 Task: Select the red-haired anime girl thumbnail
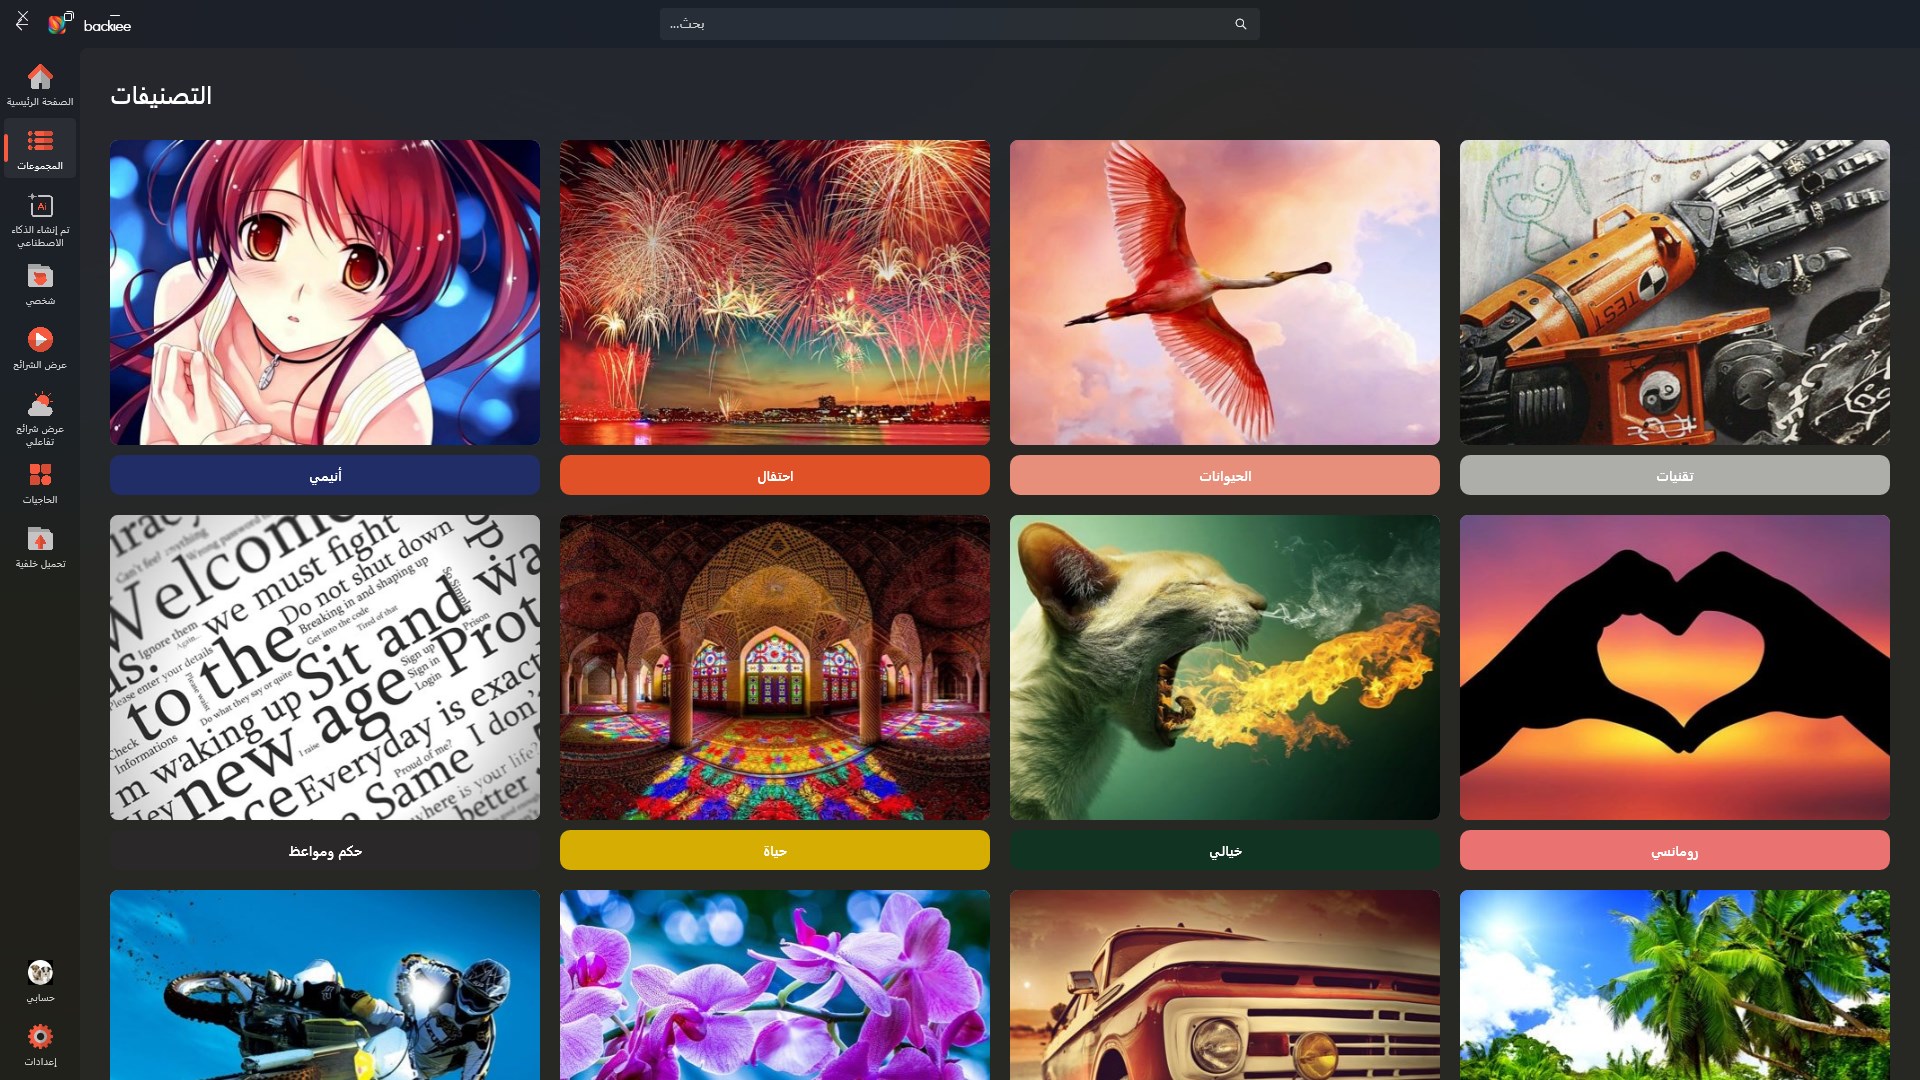[x=325, y=292]
